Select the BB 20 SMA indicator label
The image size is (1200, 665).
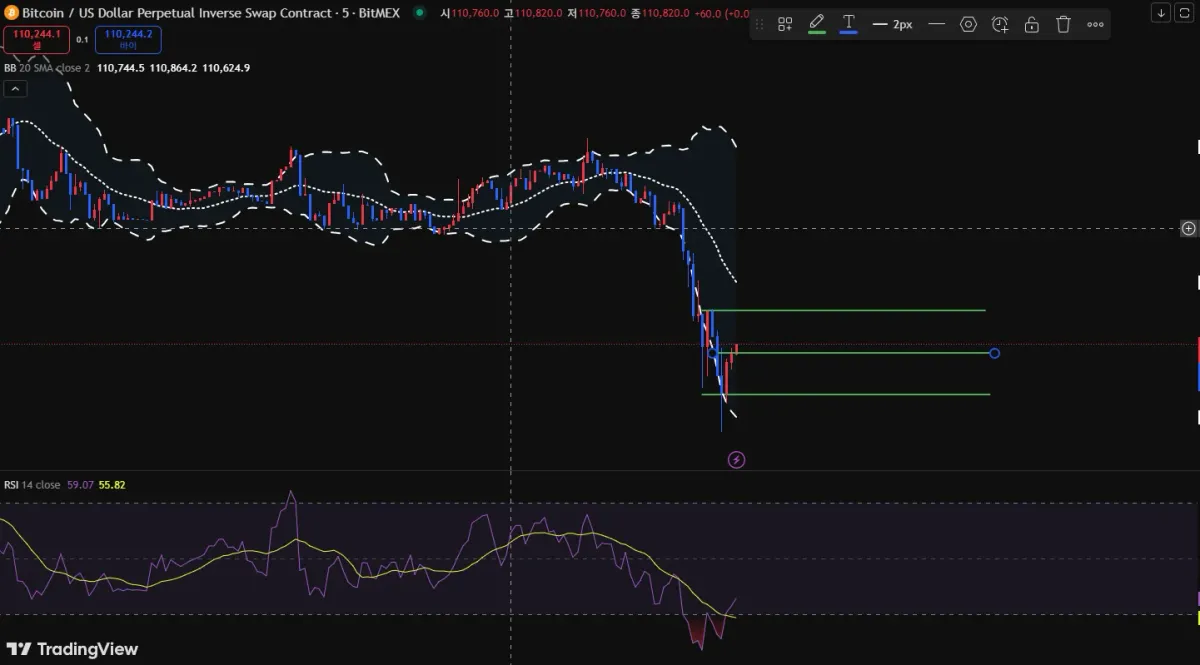pos(46,68)
